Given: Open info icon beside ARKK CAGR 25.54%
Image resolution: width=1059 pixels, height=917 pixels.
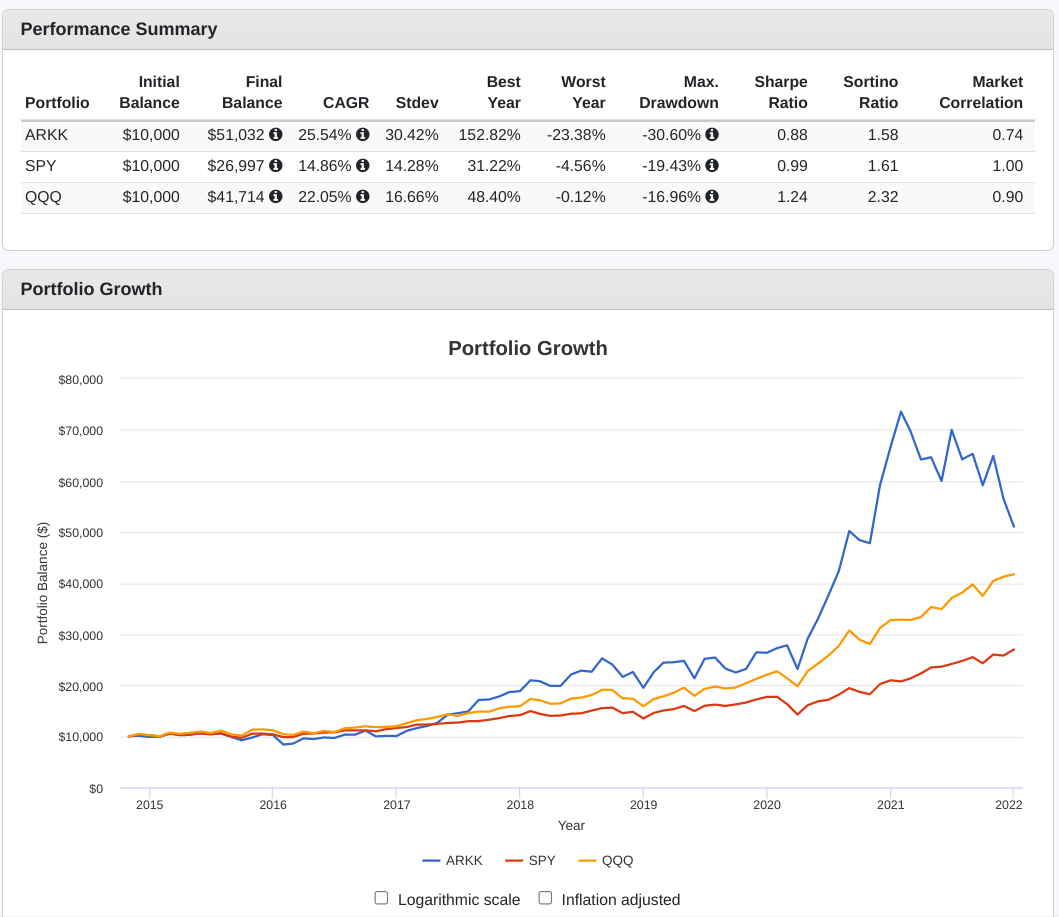Looking at the screenshot, I should [363, 134].
